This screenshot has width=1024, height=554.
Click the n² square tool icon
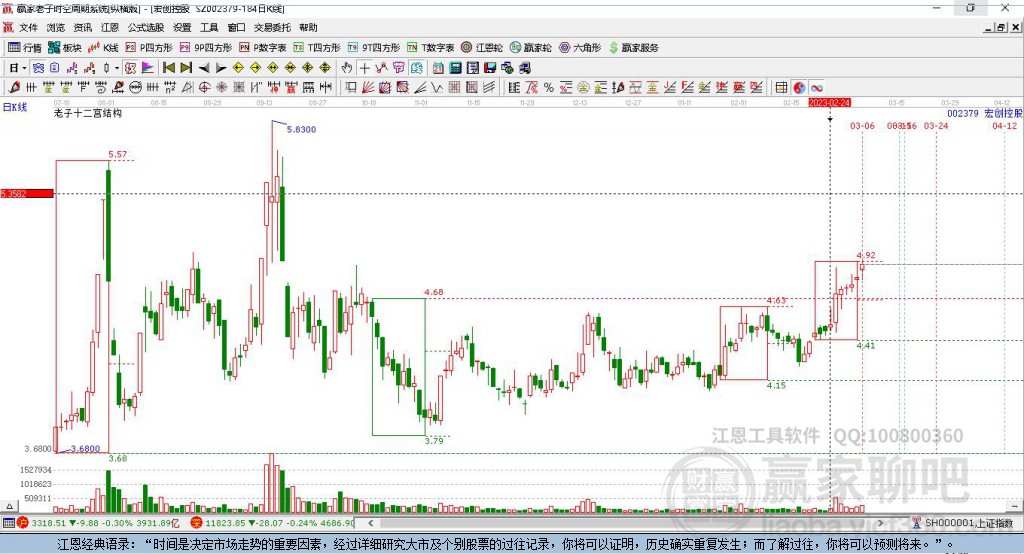click(x=170, y=88)
